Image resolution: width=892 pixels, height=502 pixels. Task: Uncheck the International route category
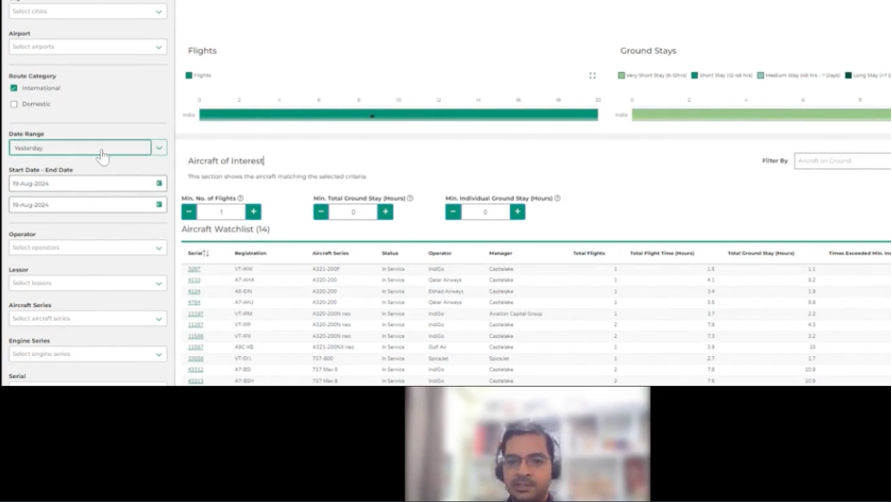pyautogui.click(x=14, y=88)
